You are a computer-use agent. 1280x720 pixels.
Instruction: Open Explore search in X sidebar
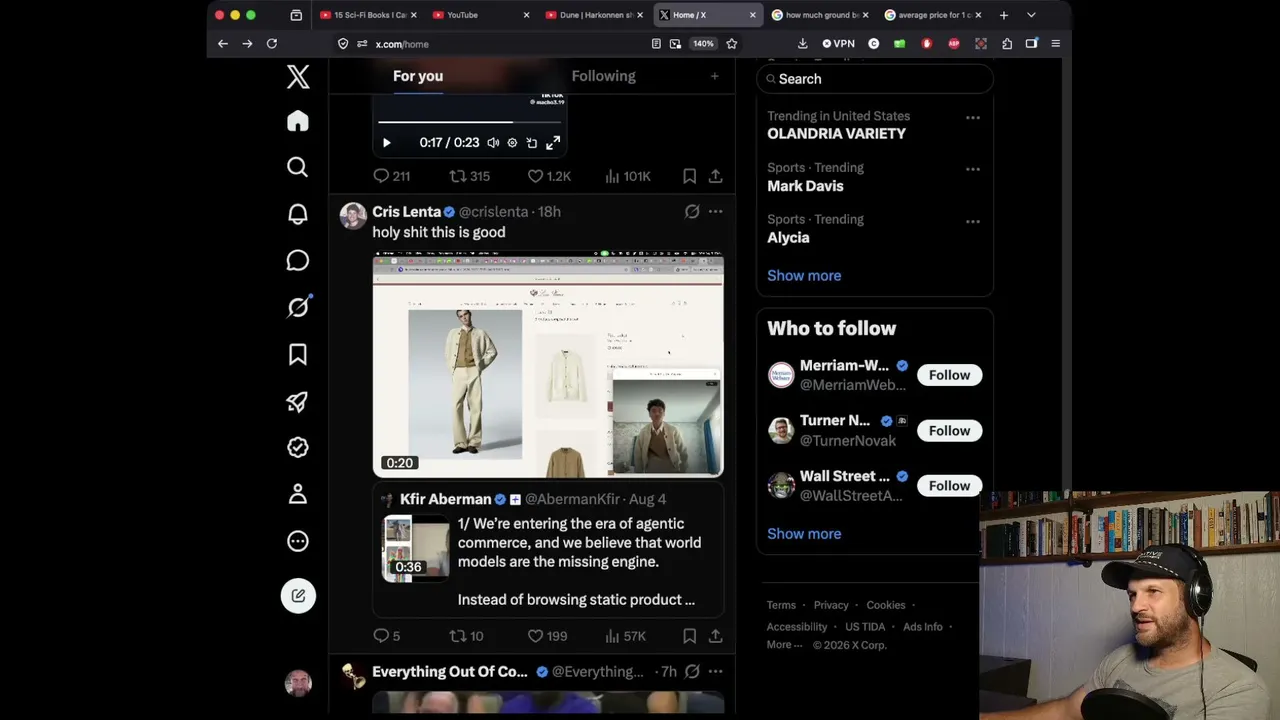(x=298, y=167)
